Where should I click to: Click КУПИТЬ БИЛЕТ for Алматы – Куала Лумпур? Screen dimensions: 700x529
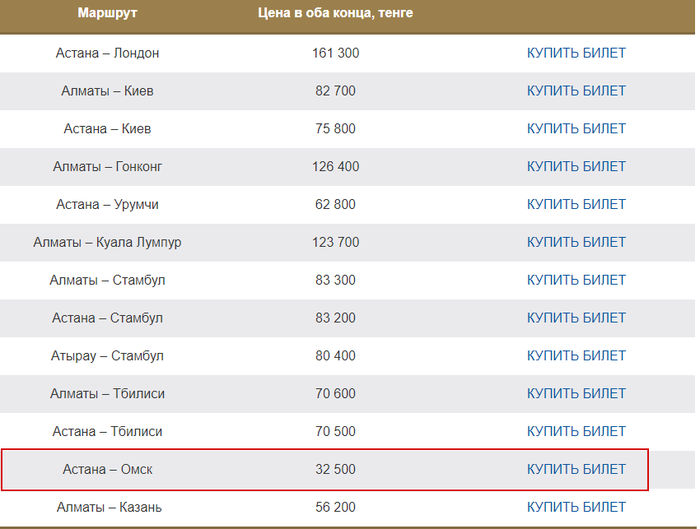pyautogui.click(x=576, y=242)
